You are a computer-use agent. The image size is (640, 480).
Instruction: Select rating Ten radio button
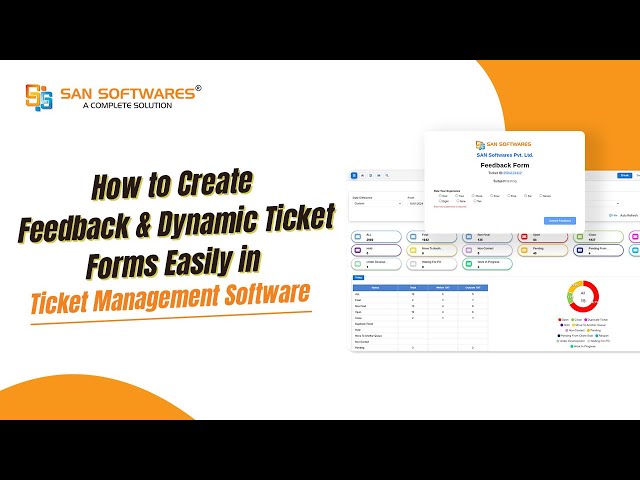point(475,201)
